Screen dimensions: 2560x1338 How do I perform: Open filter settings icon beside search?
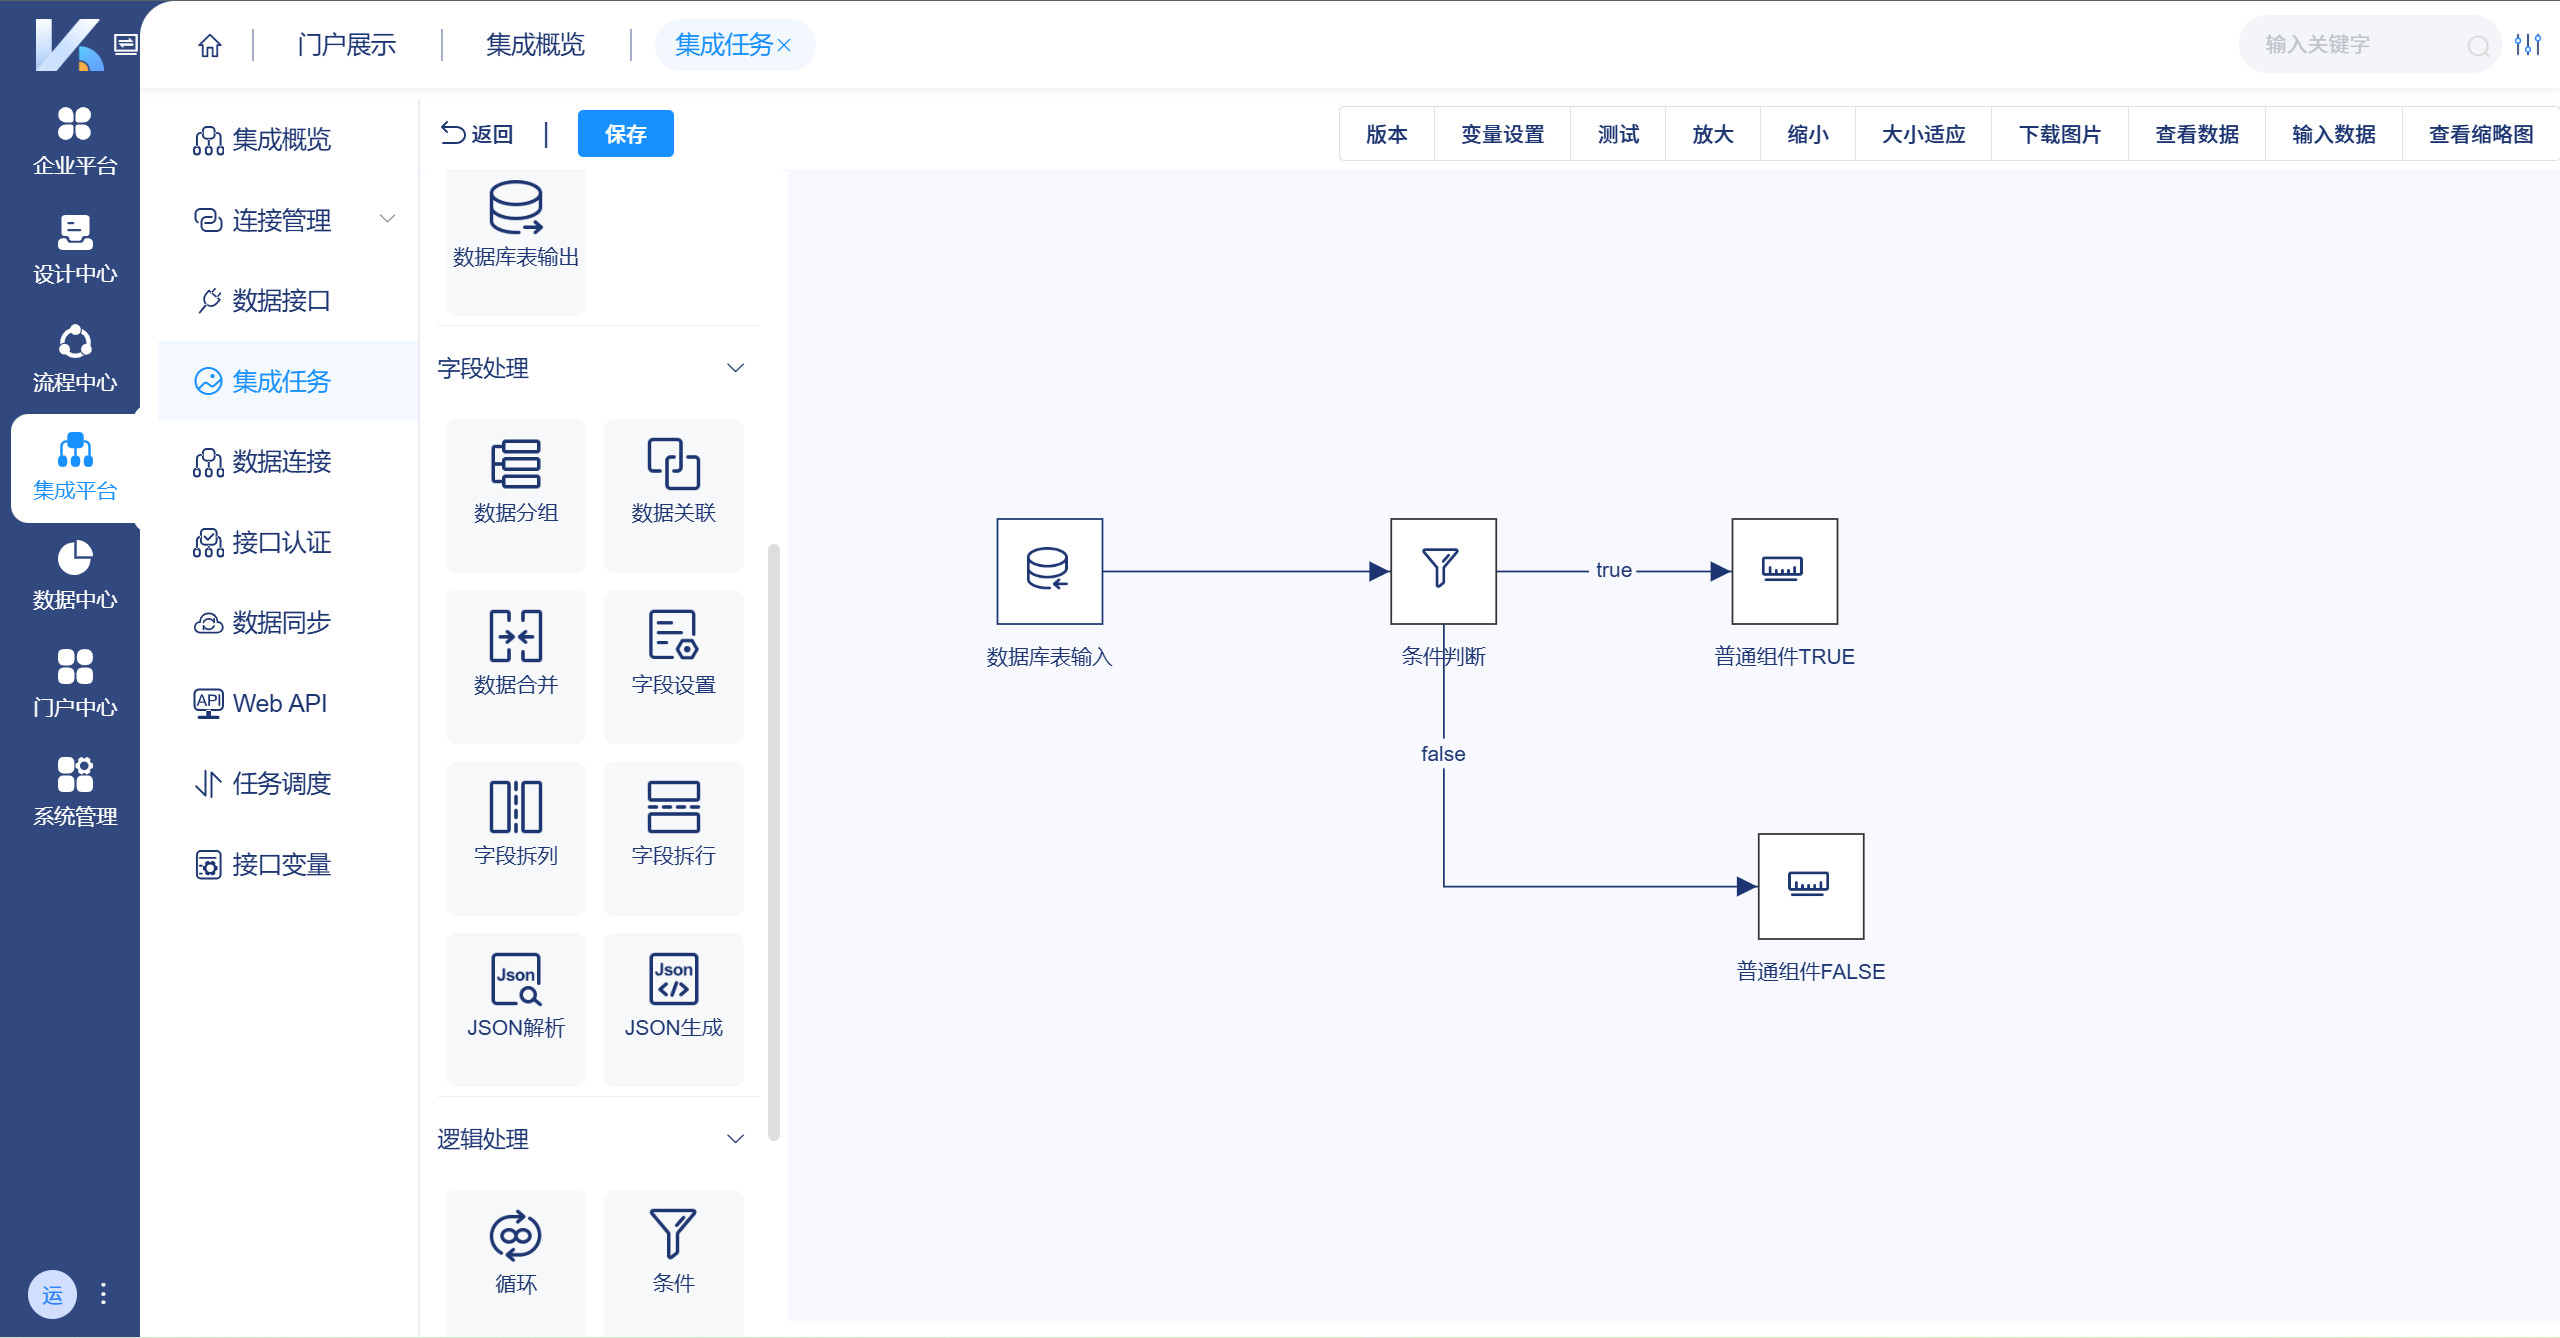(2528, 45)
